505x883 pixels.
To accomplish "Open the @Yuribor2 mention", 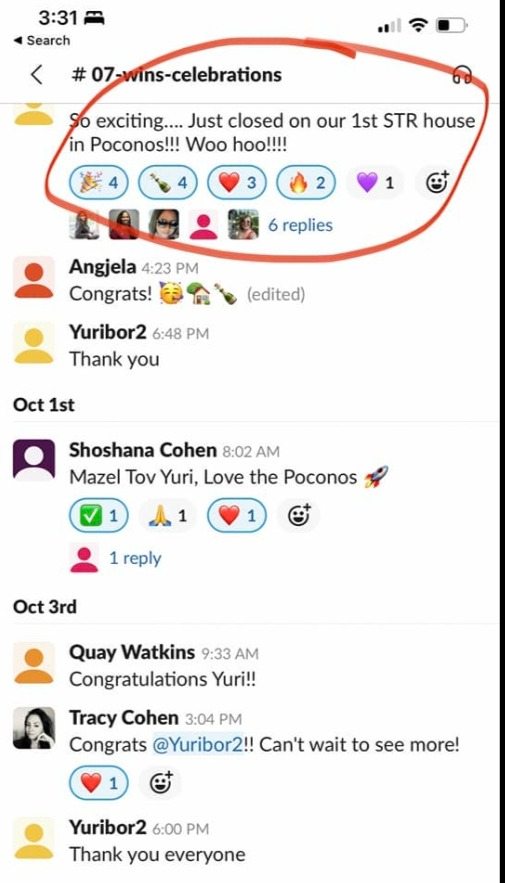I will click(198, 744).
